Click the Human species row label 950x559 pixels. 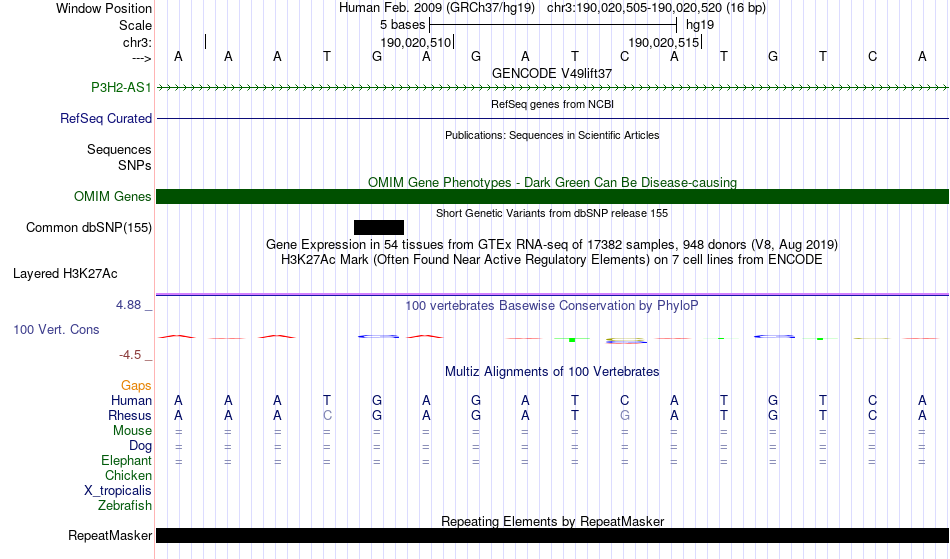coord(131,400)
